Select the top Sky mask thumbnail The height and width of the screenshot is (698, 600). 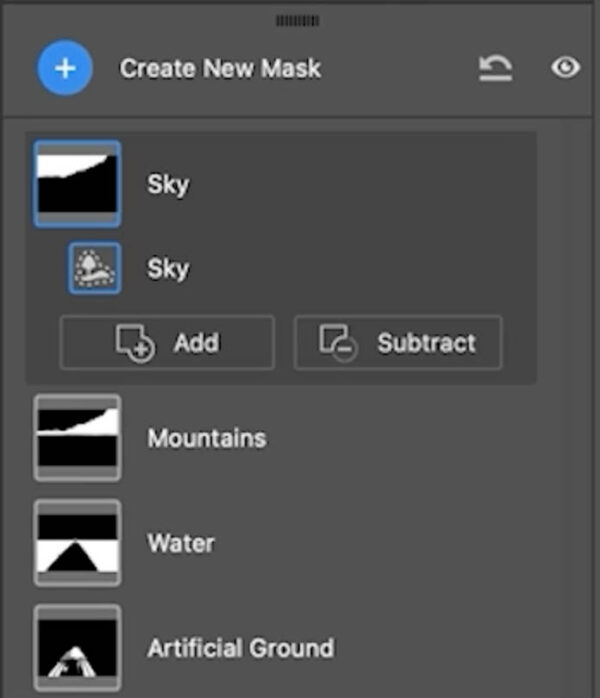pos(77,184)
